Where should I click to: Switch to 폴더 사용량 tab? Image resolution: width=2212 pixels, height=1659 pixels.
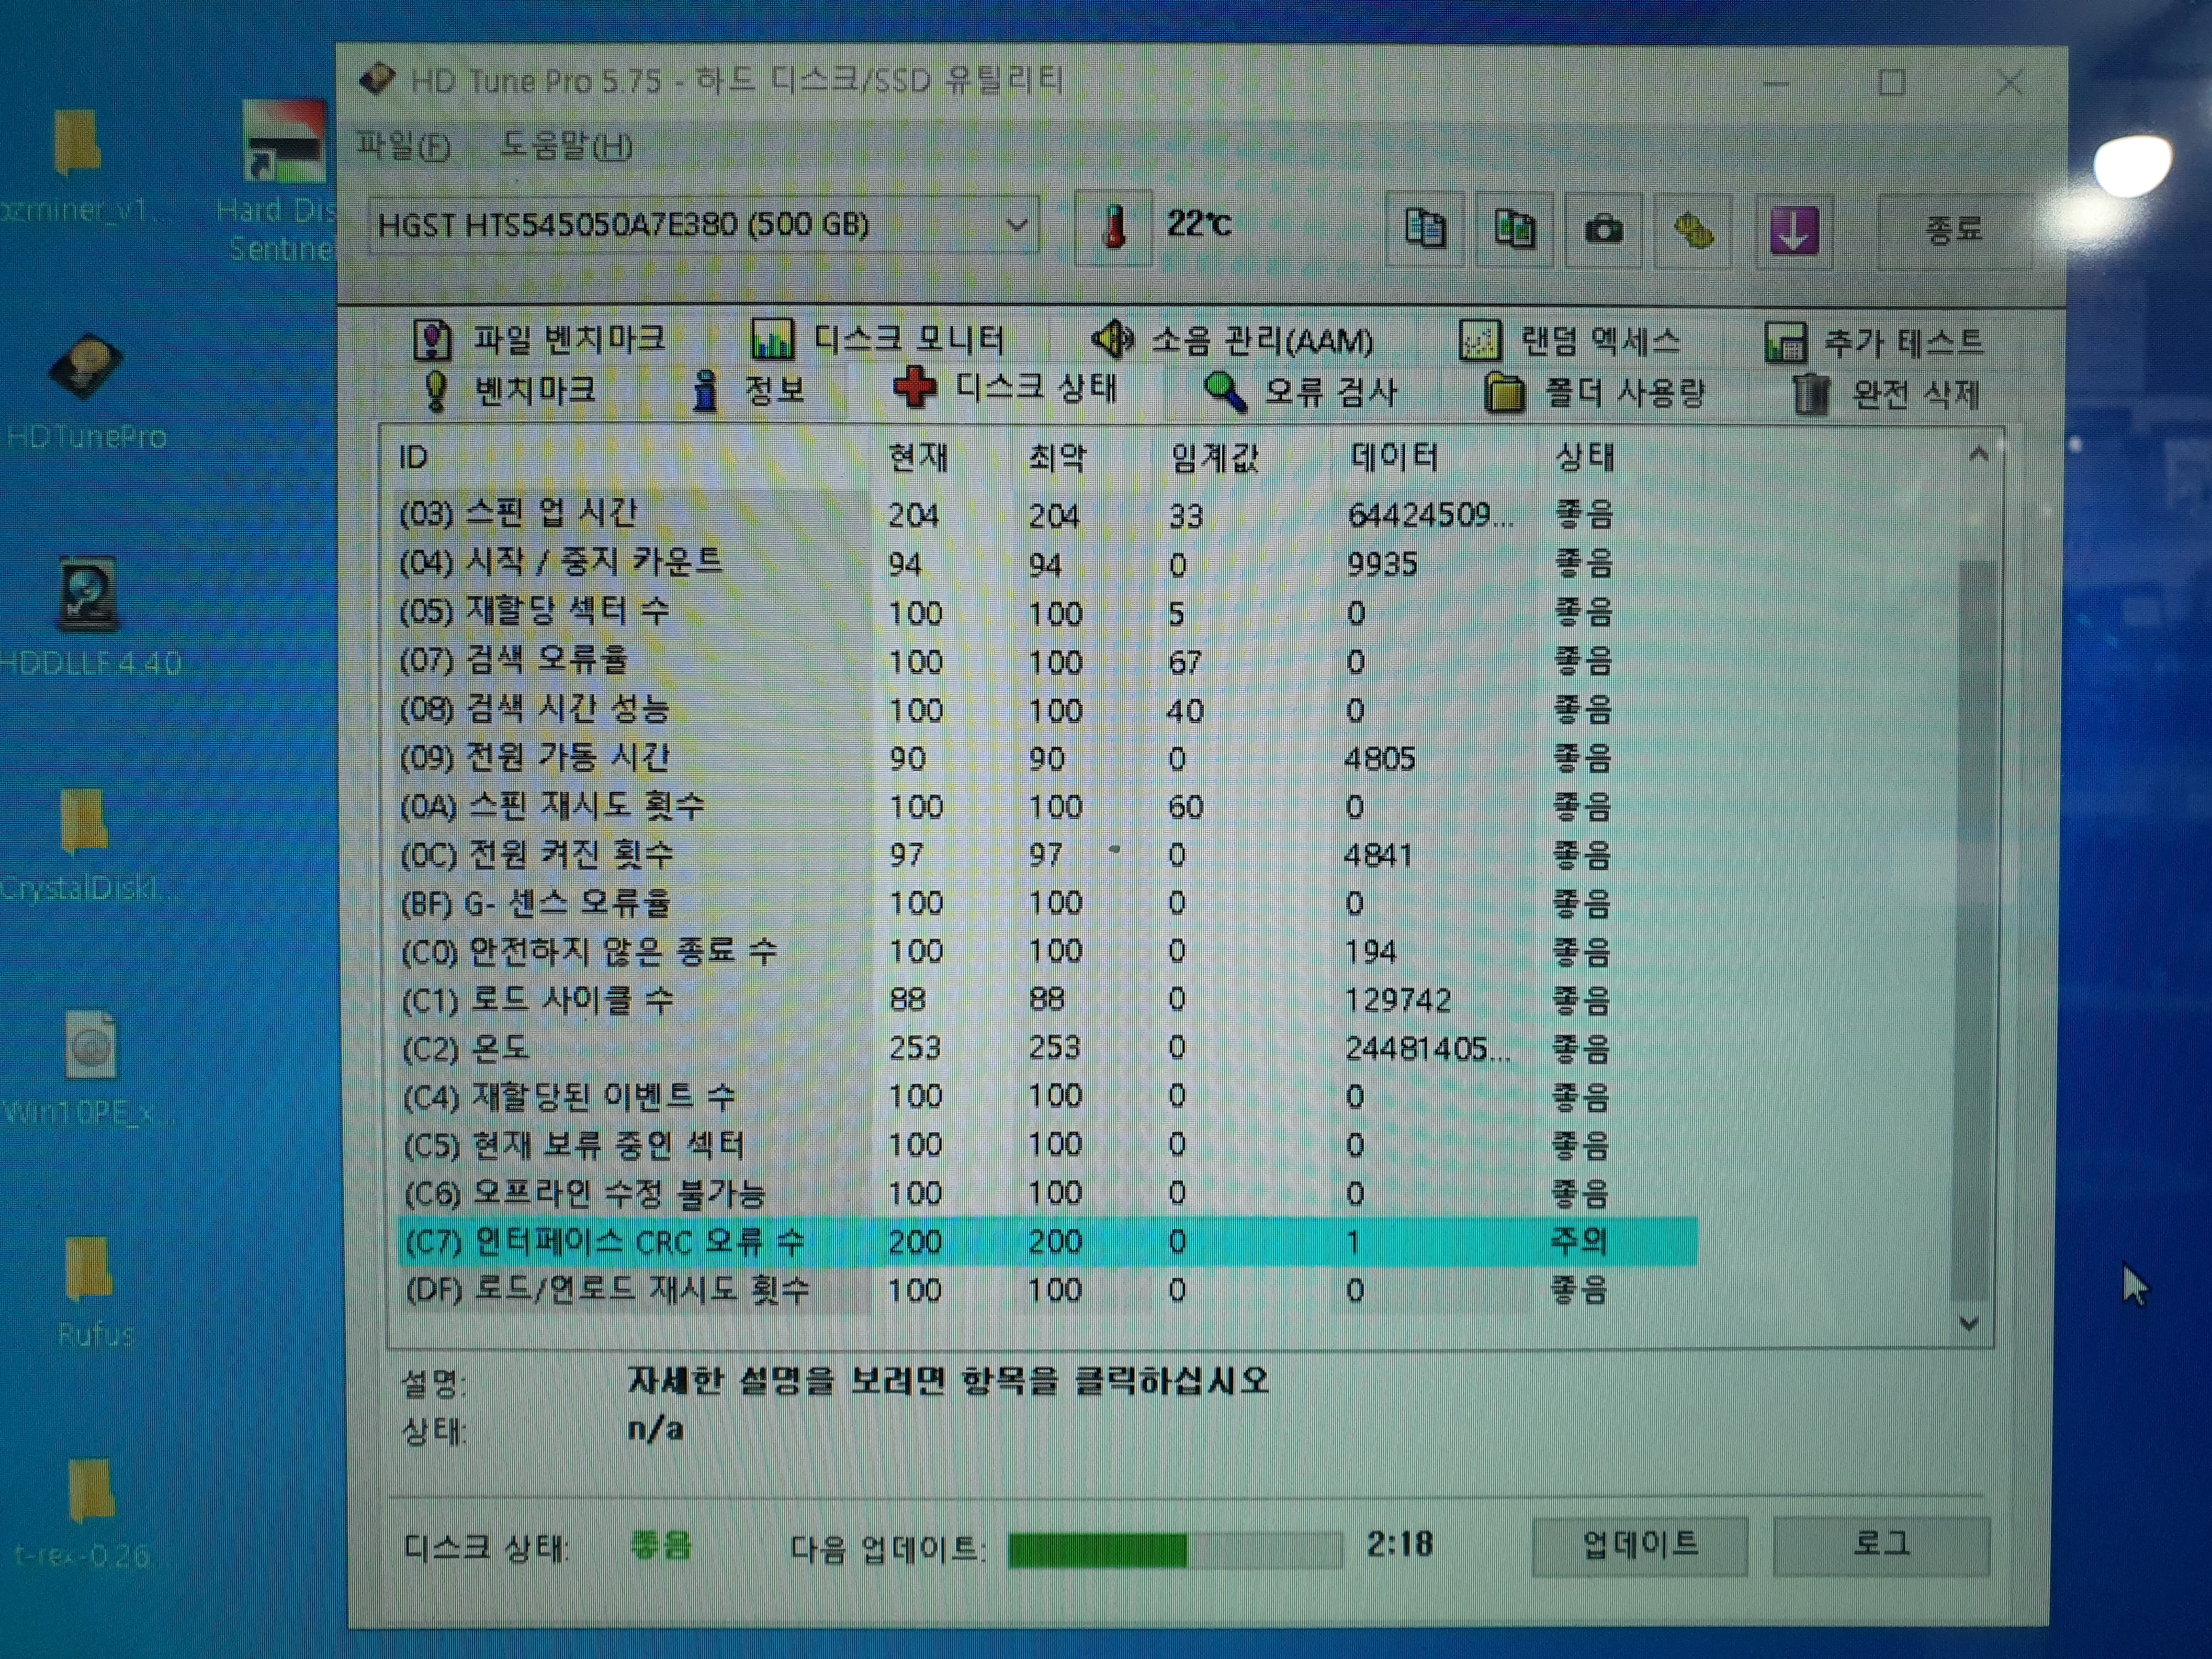1595,393
